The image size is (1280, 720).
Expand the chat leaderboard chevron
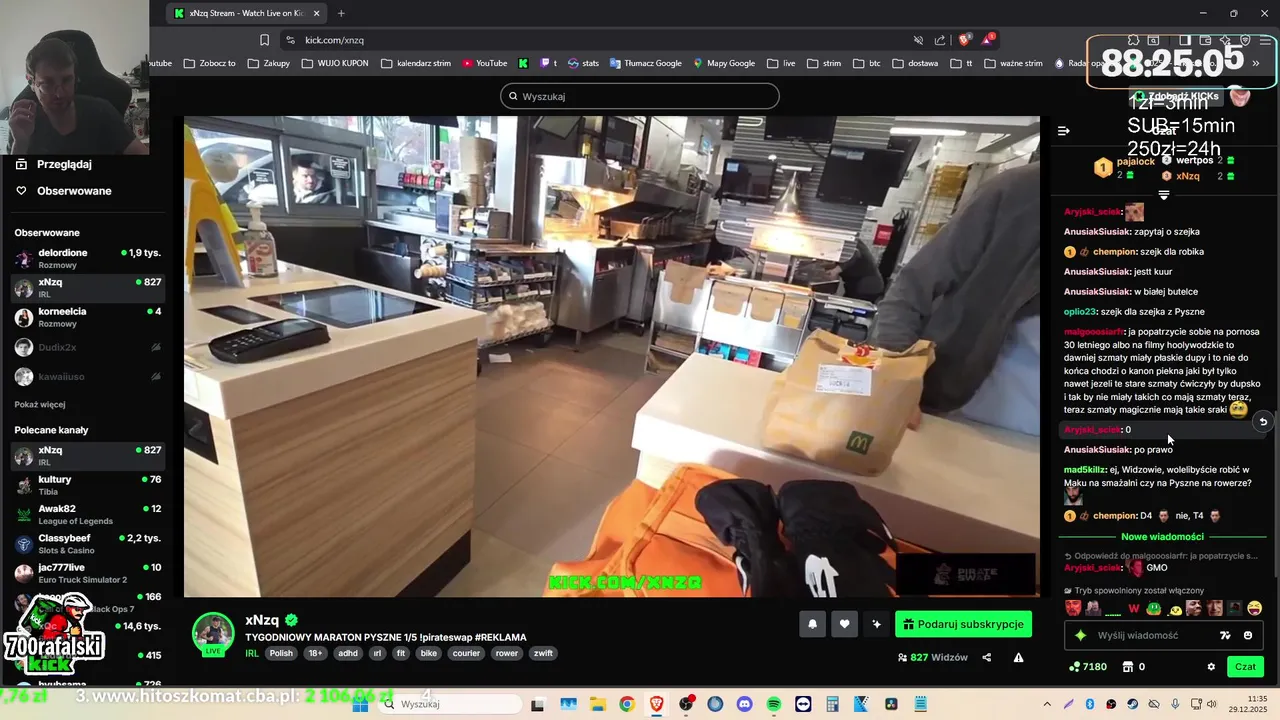[1163, 195]
